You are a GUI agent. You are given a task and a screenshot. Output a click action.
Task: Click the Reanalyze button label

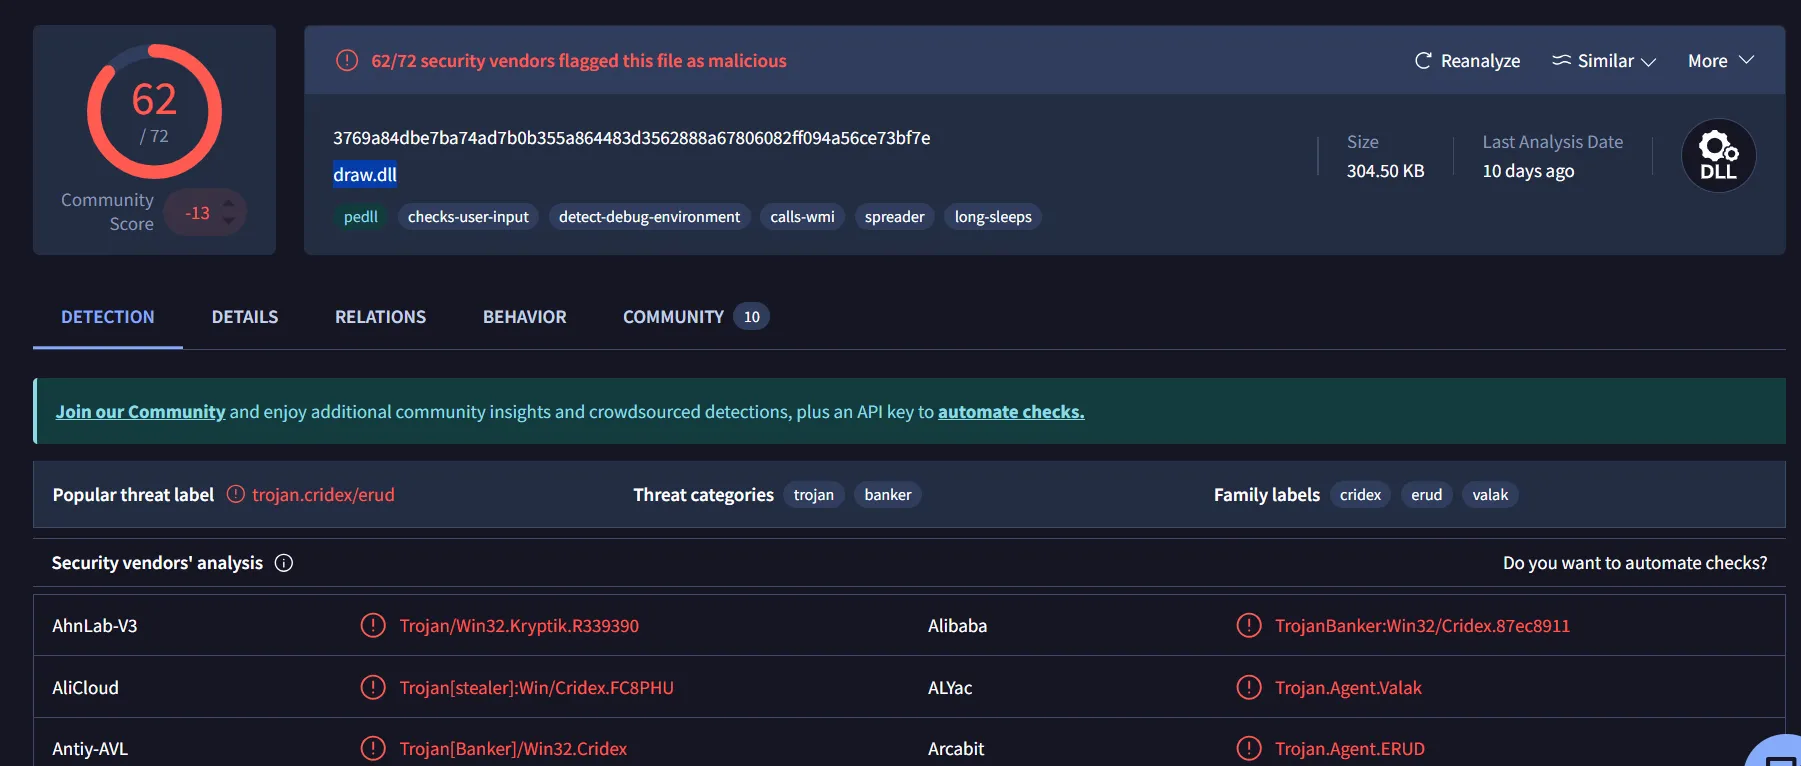point(1480,61)
